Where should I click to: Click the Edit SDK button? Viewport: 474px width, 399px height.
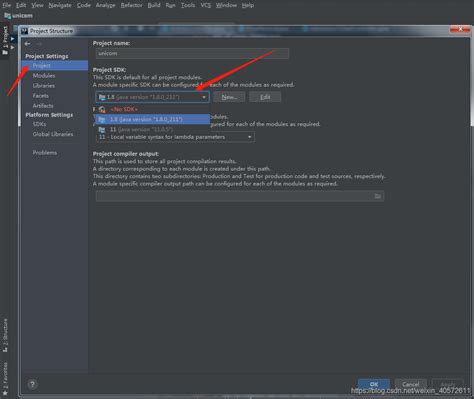pyautogui.click(x=265, y=97)
